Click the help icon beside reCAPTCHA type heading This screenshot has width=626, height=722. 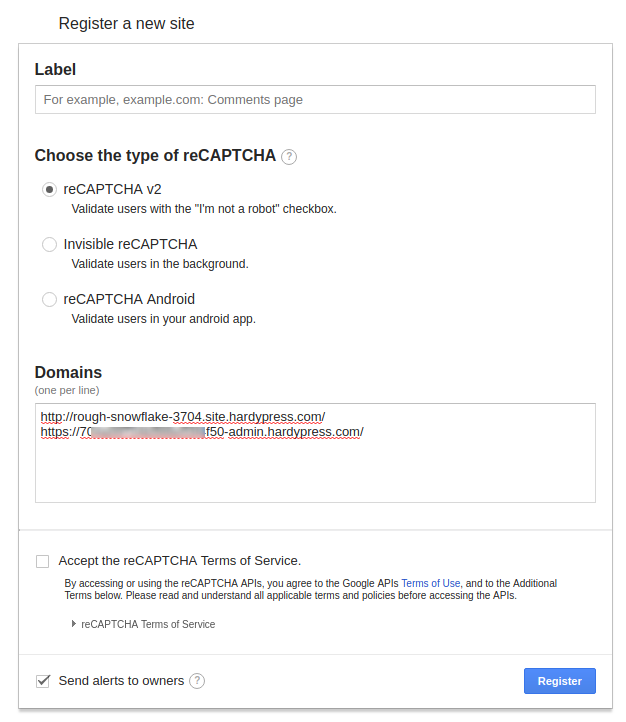289,156
